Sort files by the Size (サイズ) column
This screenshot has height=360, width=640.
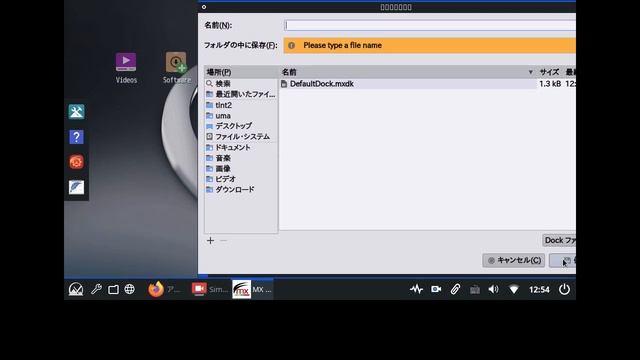(x=549, y=72)
